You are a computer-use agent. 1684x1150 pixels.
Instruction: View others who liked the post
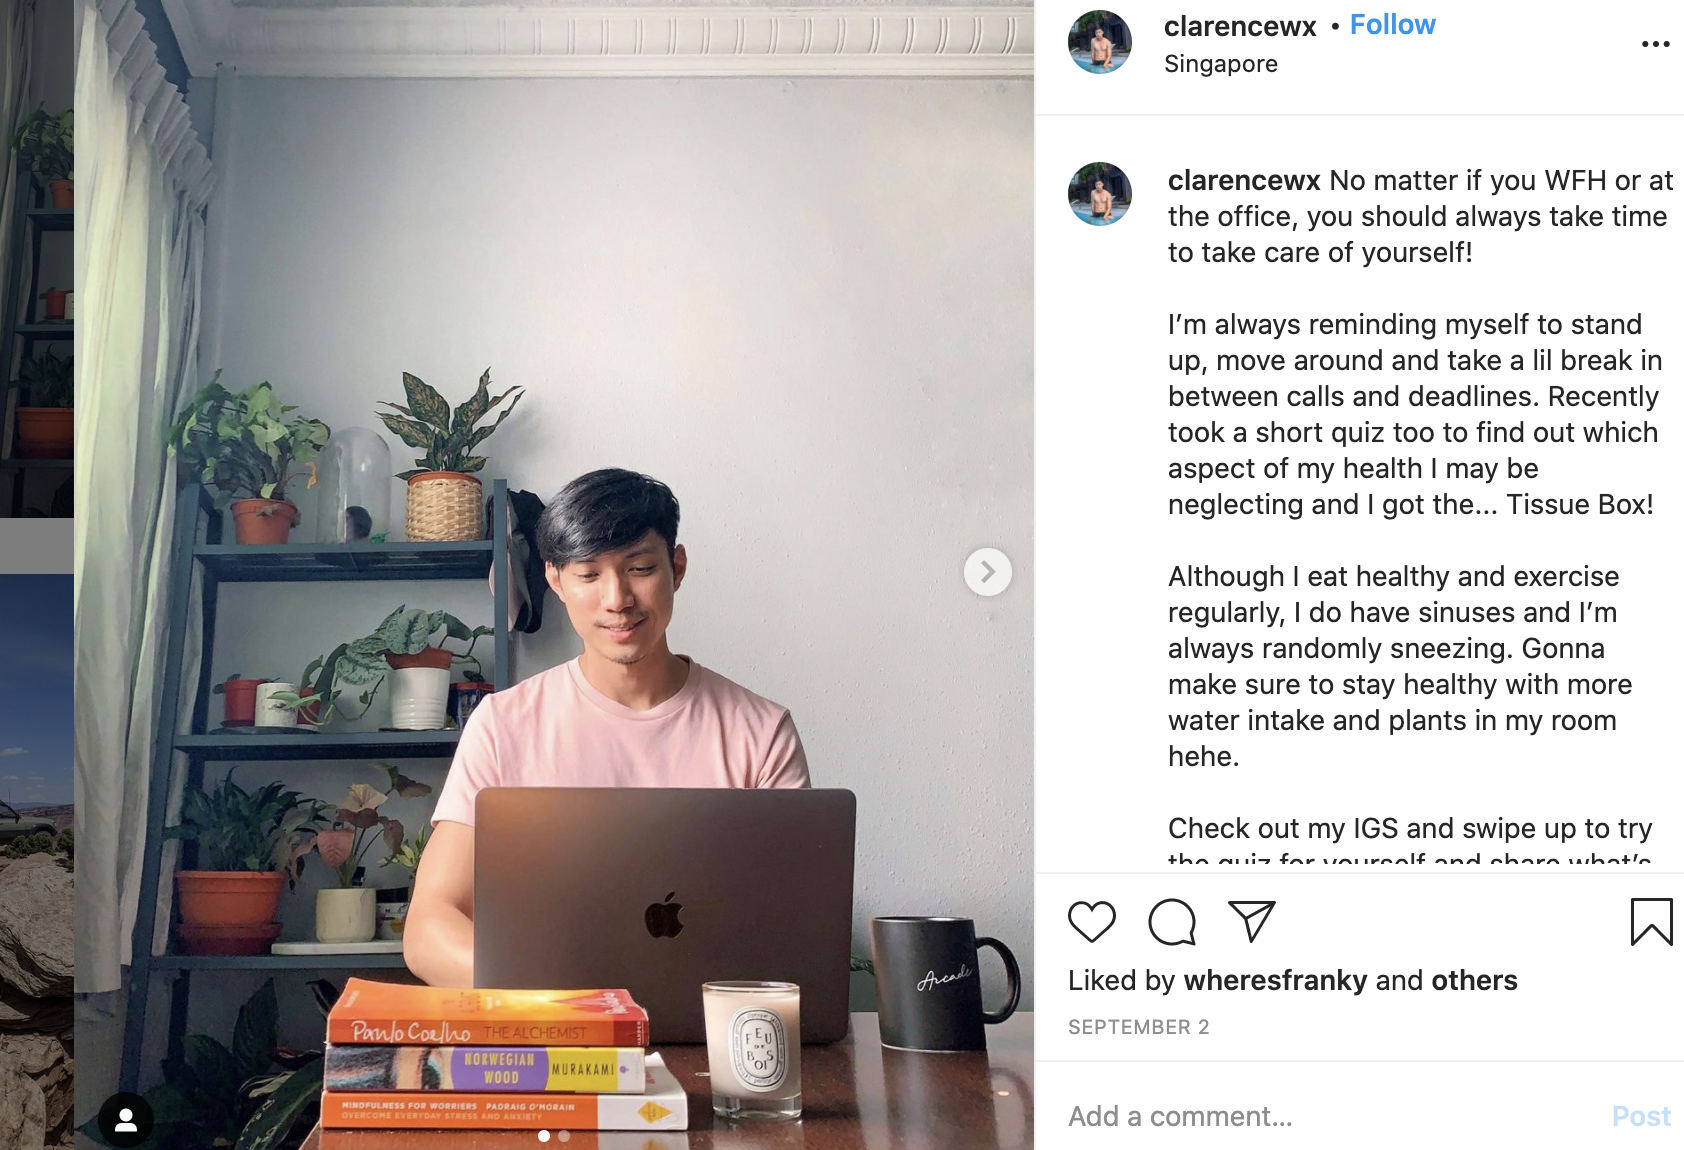coord(1474,980)
